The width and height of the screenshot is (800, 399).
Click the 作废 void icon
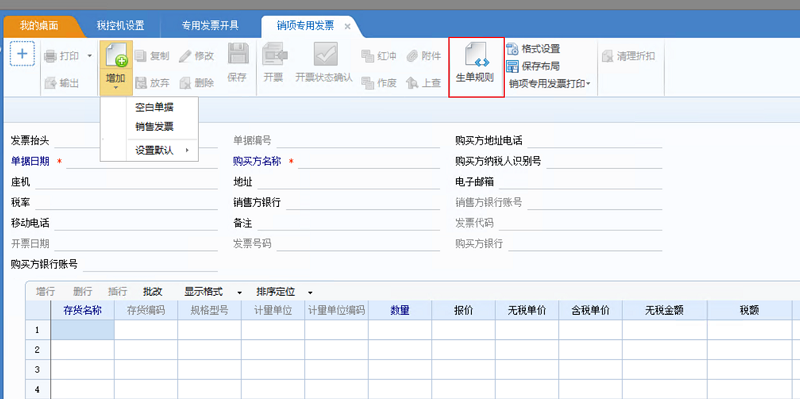(368, 83)
